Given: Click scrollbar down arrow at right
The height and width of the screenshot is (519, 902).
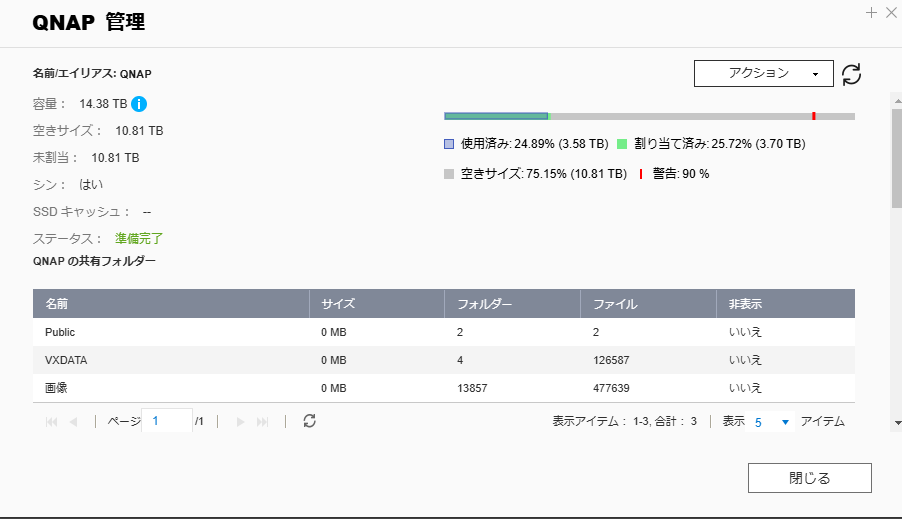Looking at the screenshot, I should [897, 423].
